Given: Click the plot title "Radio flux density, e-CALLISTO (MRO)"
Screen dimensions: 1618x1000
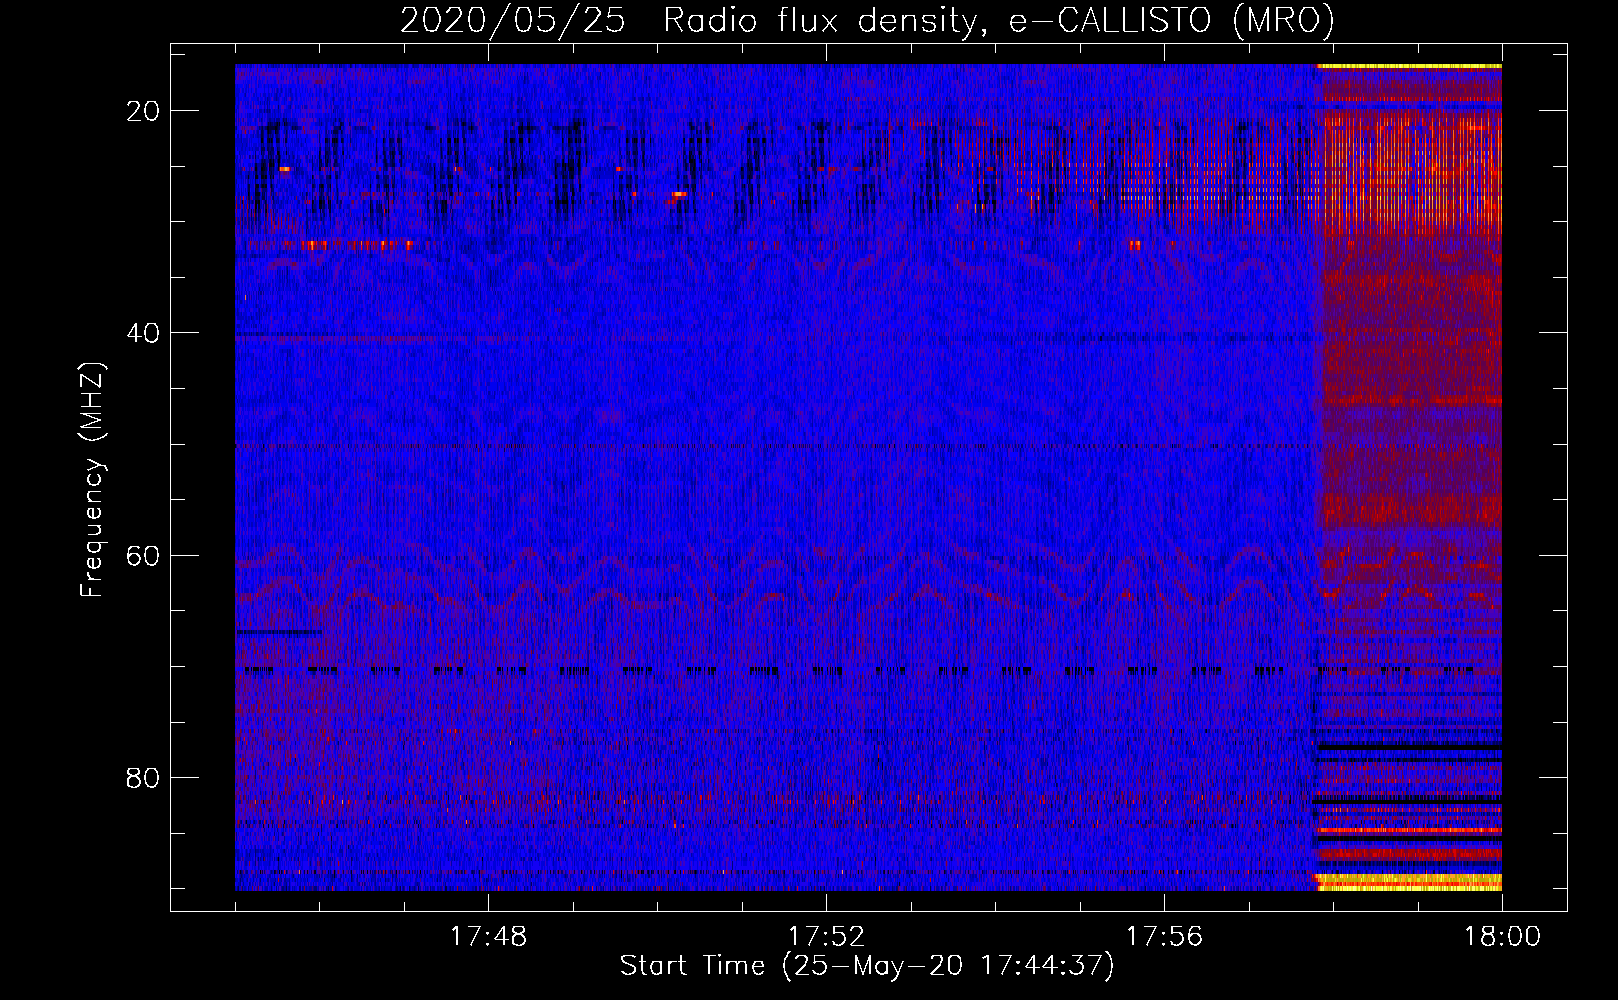Looking at the screenshot, I should tap(999, 20).
